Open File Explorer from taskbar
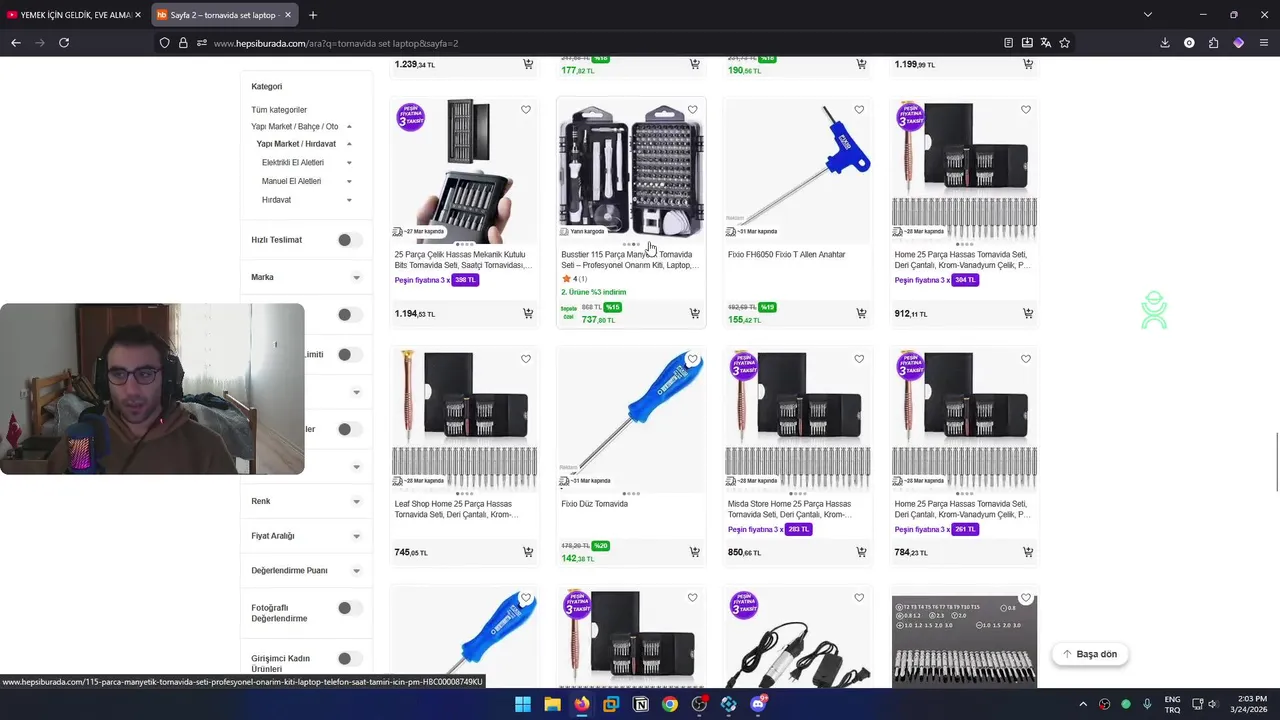 (x=552, y=704)
